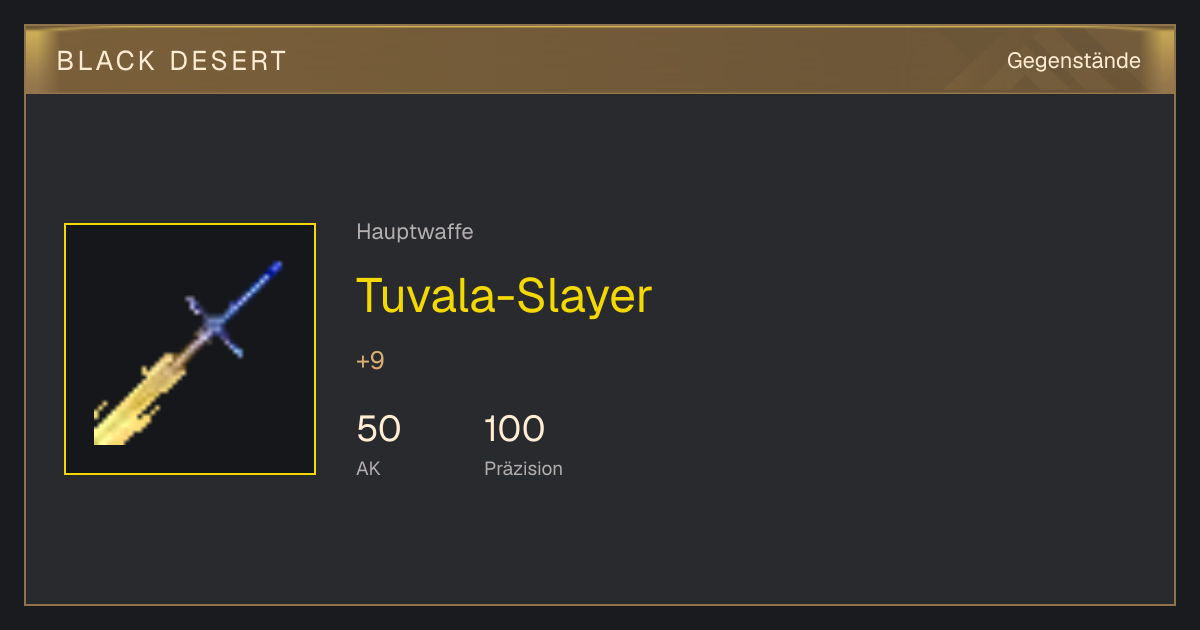Click the 50 attack value
The image size is (1200, 630).
379,429
